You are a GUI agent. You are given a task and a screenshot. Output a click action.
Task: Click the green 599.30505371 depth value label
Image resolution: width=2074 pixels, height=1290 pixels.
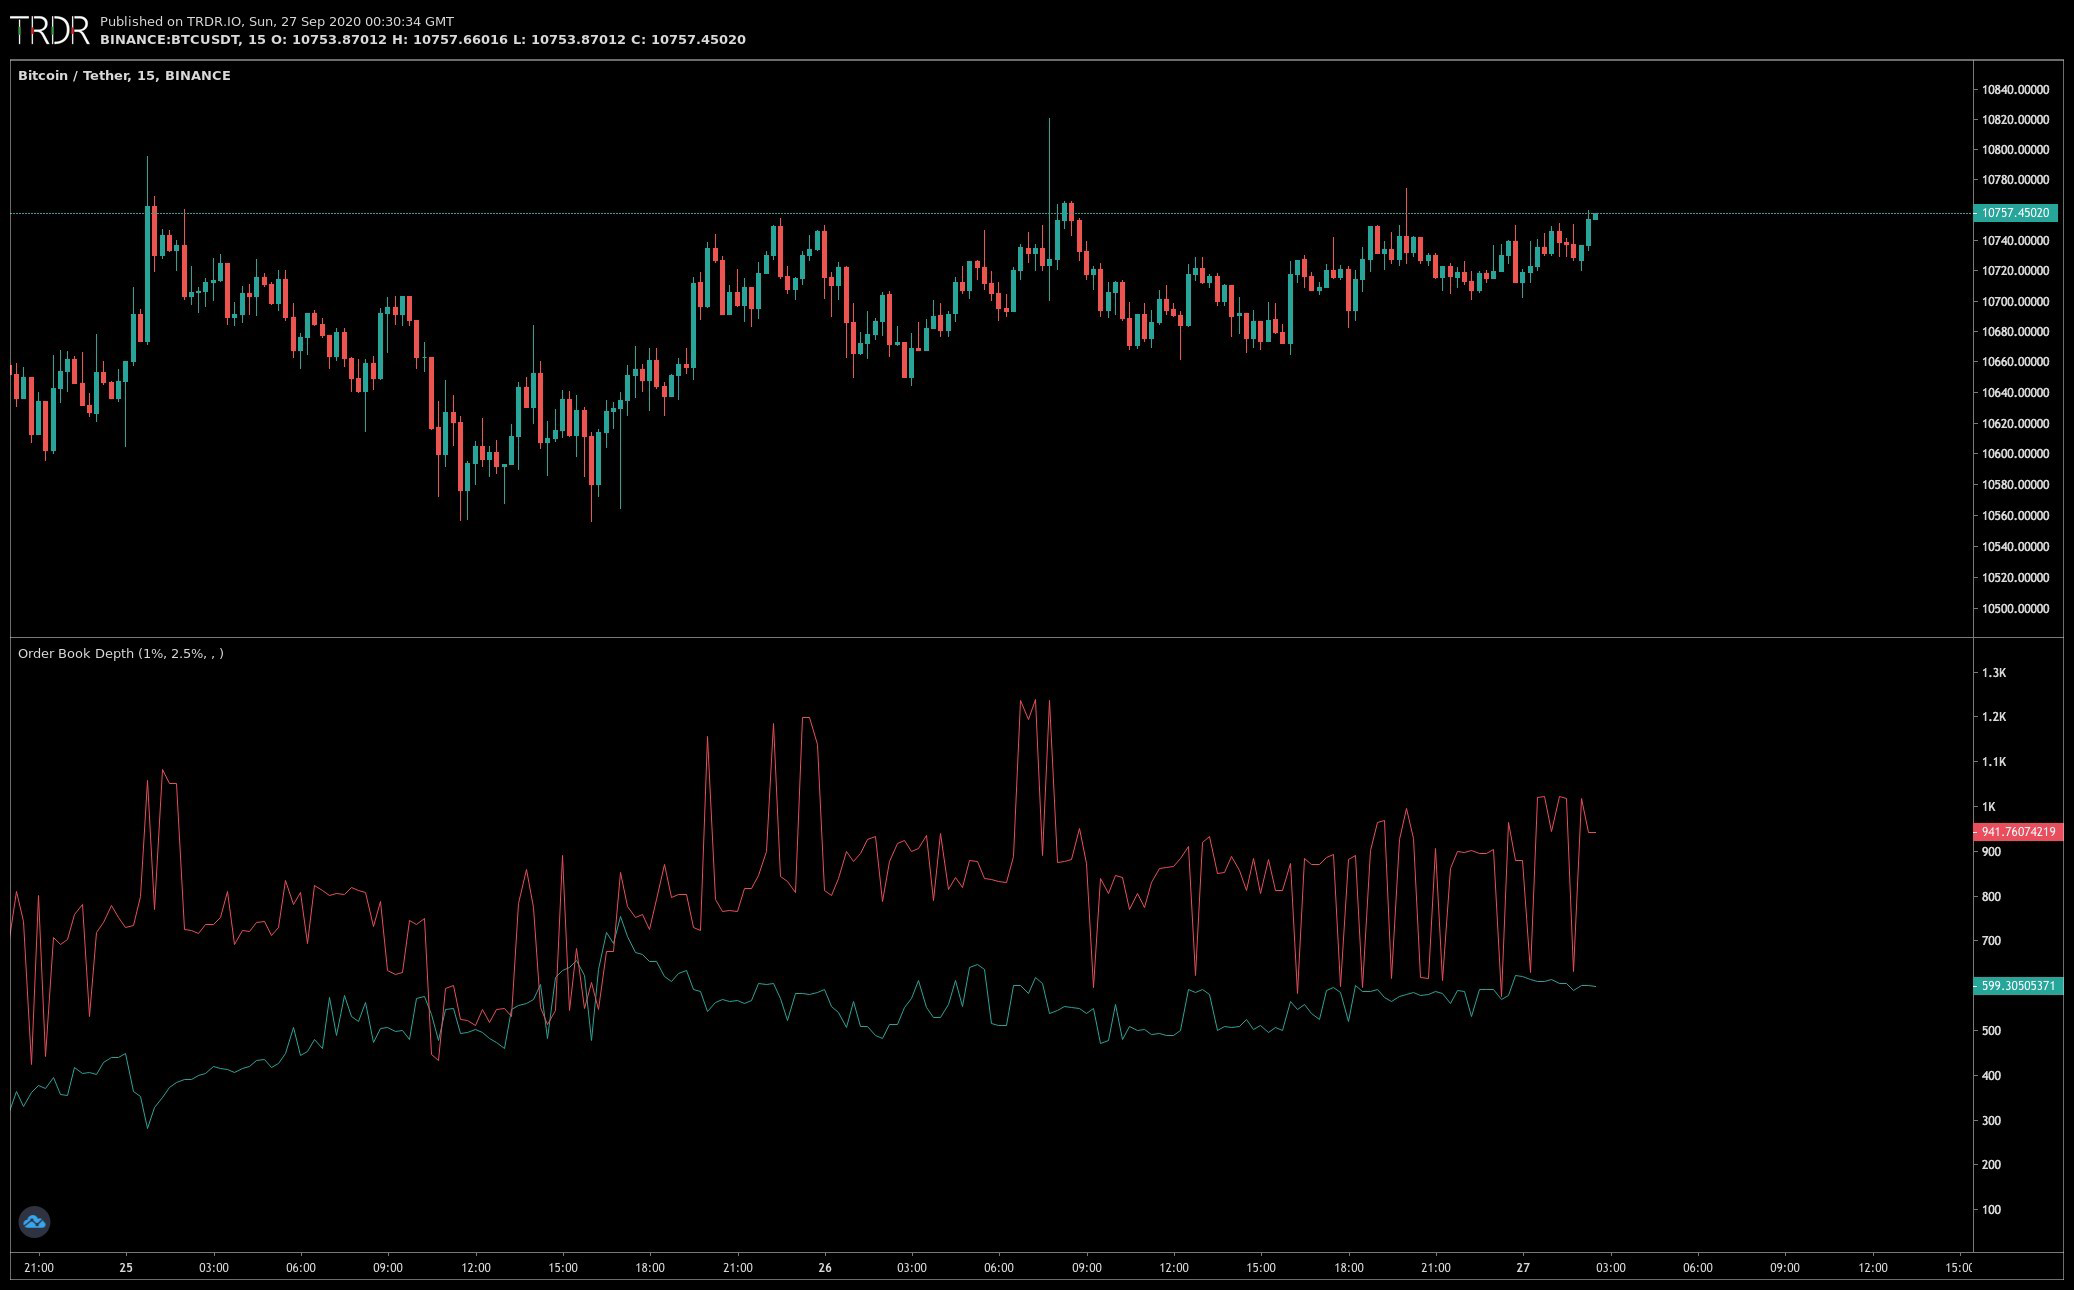2018,986
